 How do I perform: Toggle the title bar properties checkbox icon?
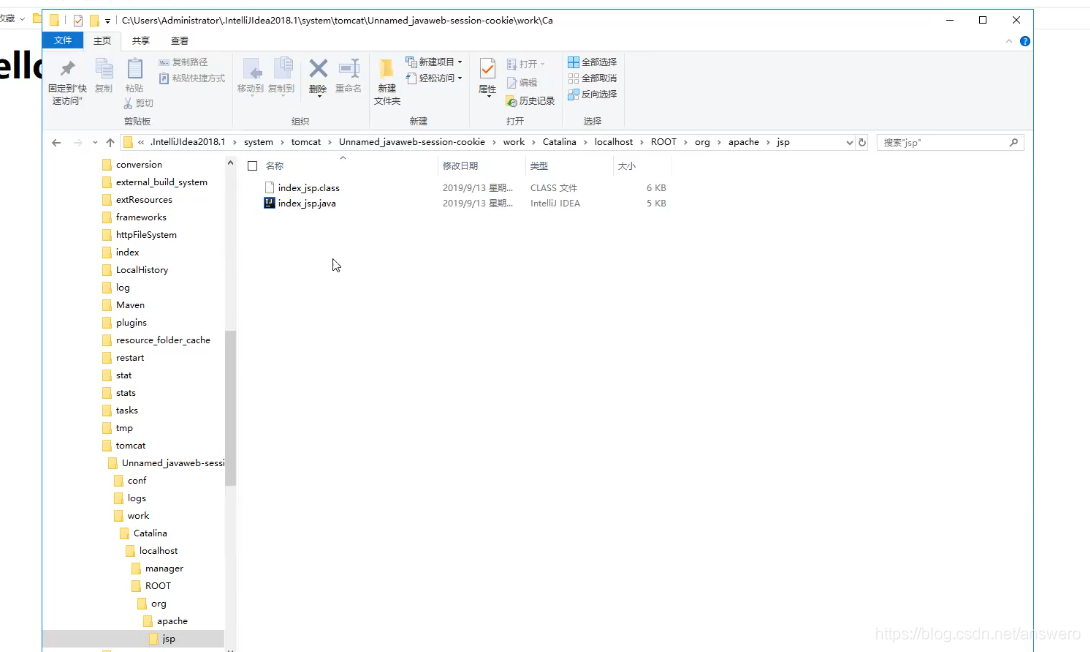[79, 21]
